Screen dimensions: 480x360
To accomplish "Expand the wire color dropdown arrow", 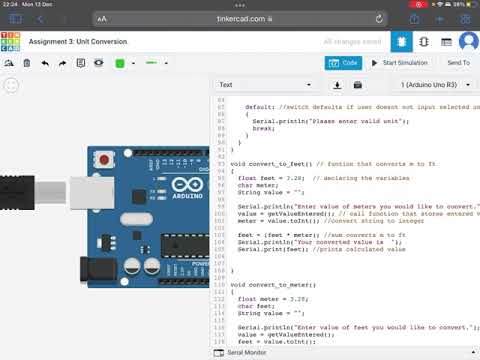I will point(134,63).
